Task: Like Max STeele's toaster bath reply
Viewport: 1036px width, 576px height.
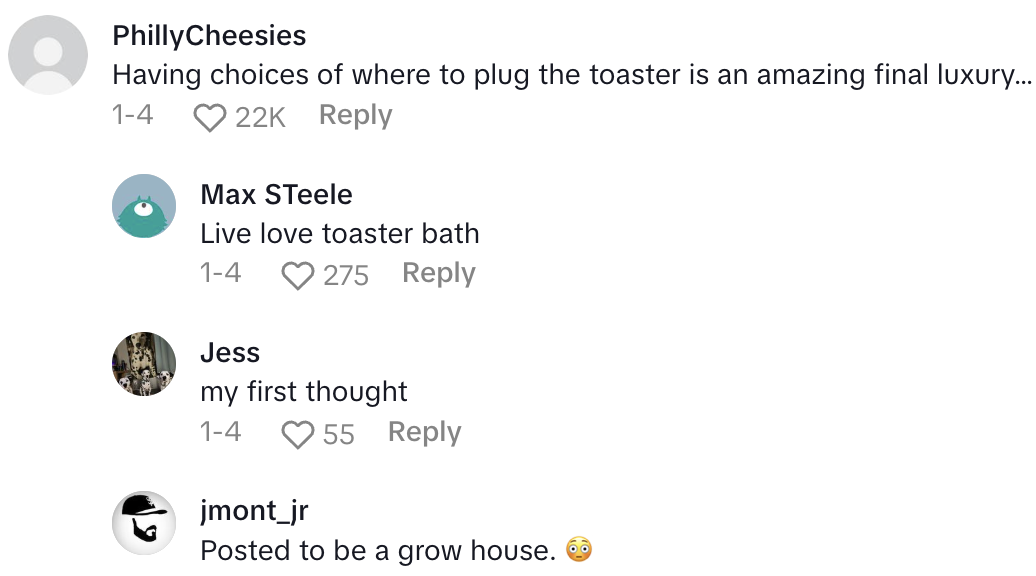Action: 297,276
